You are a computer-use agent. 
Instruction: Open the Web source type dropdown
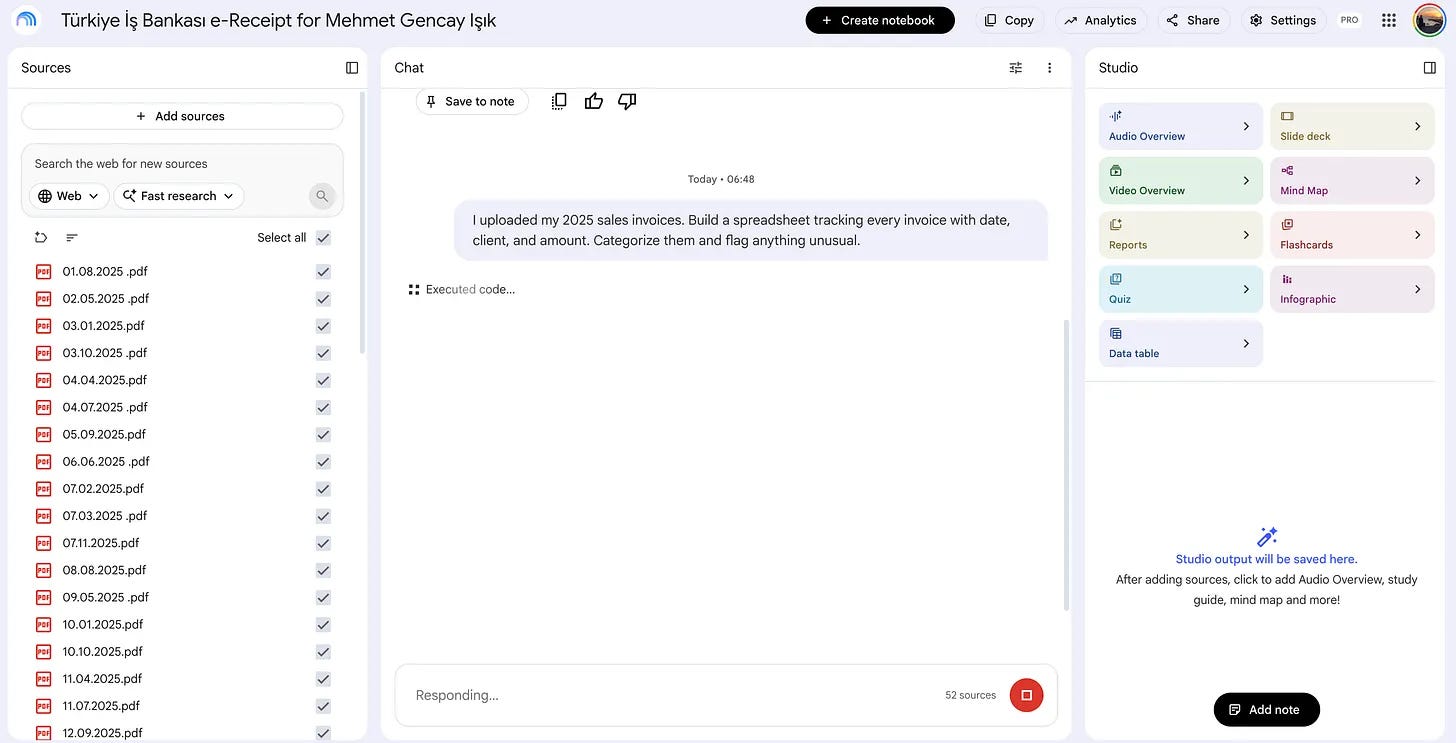click(69, 196)
